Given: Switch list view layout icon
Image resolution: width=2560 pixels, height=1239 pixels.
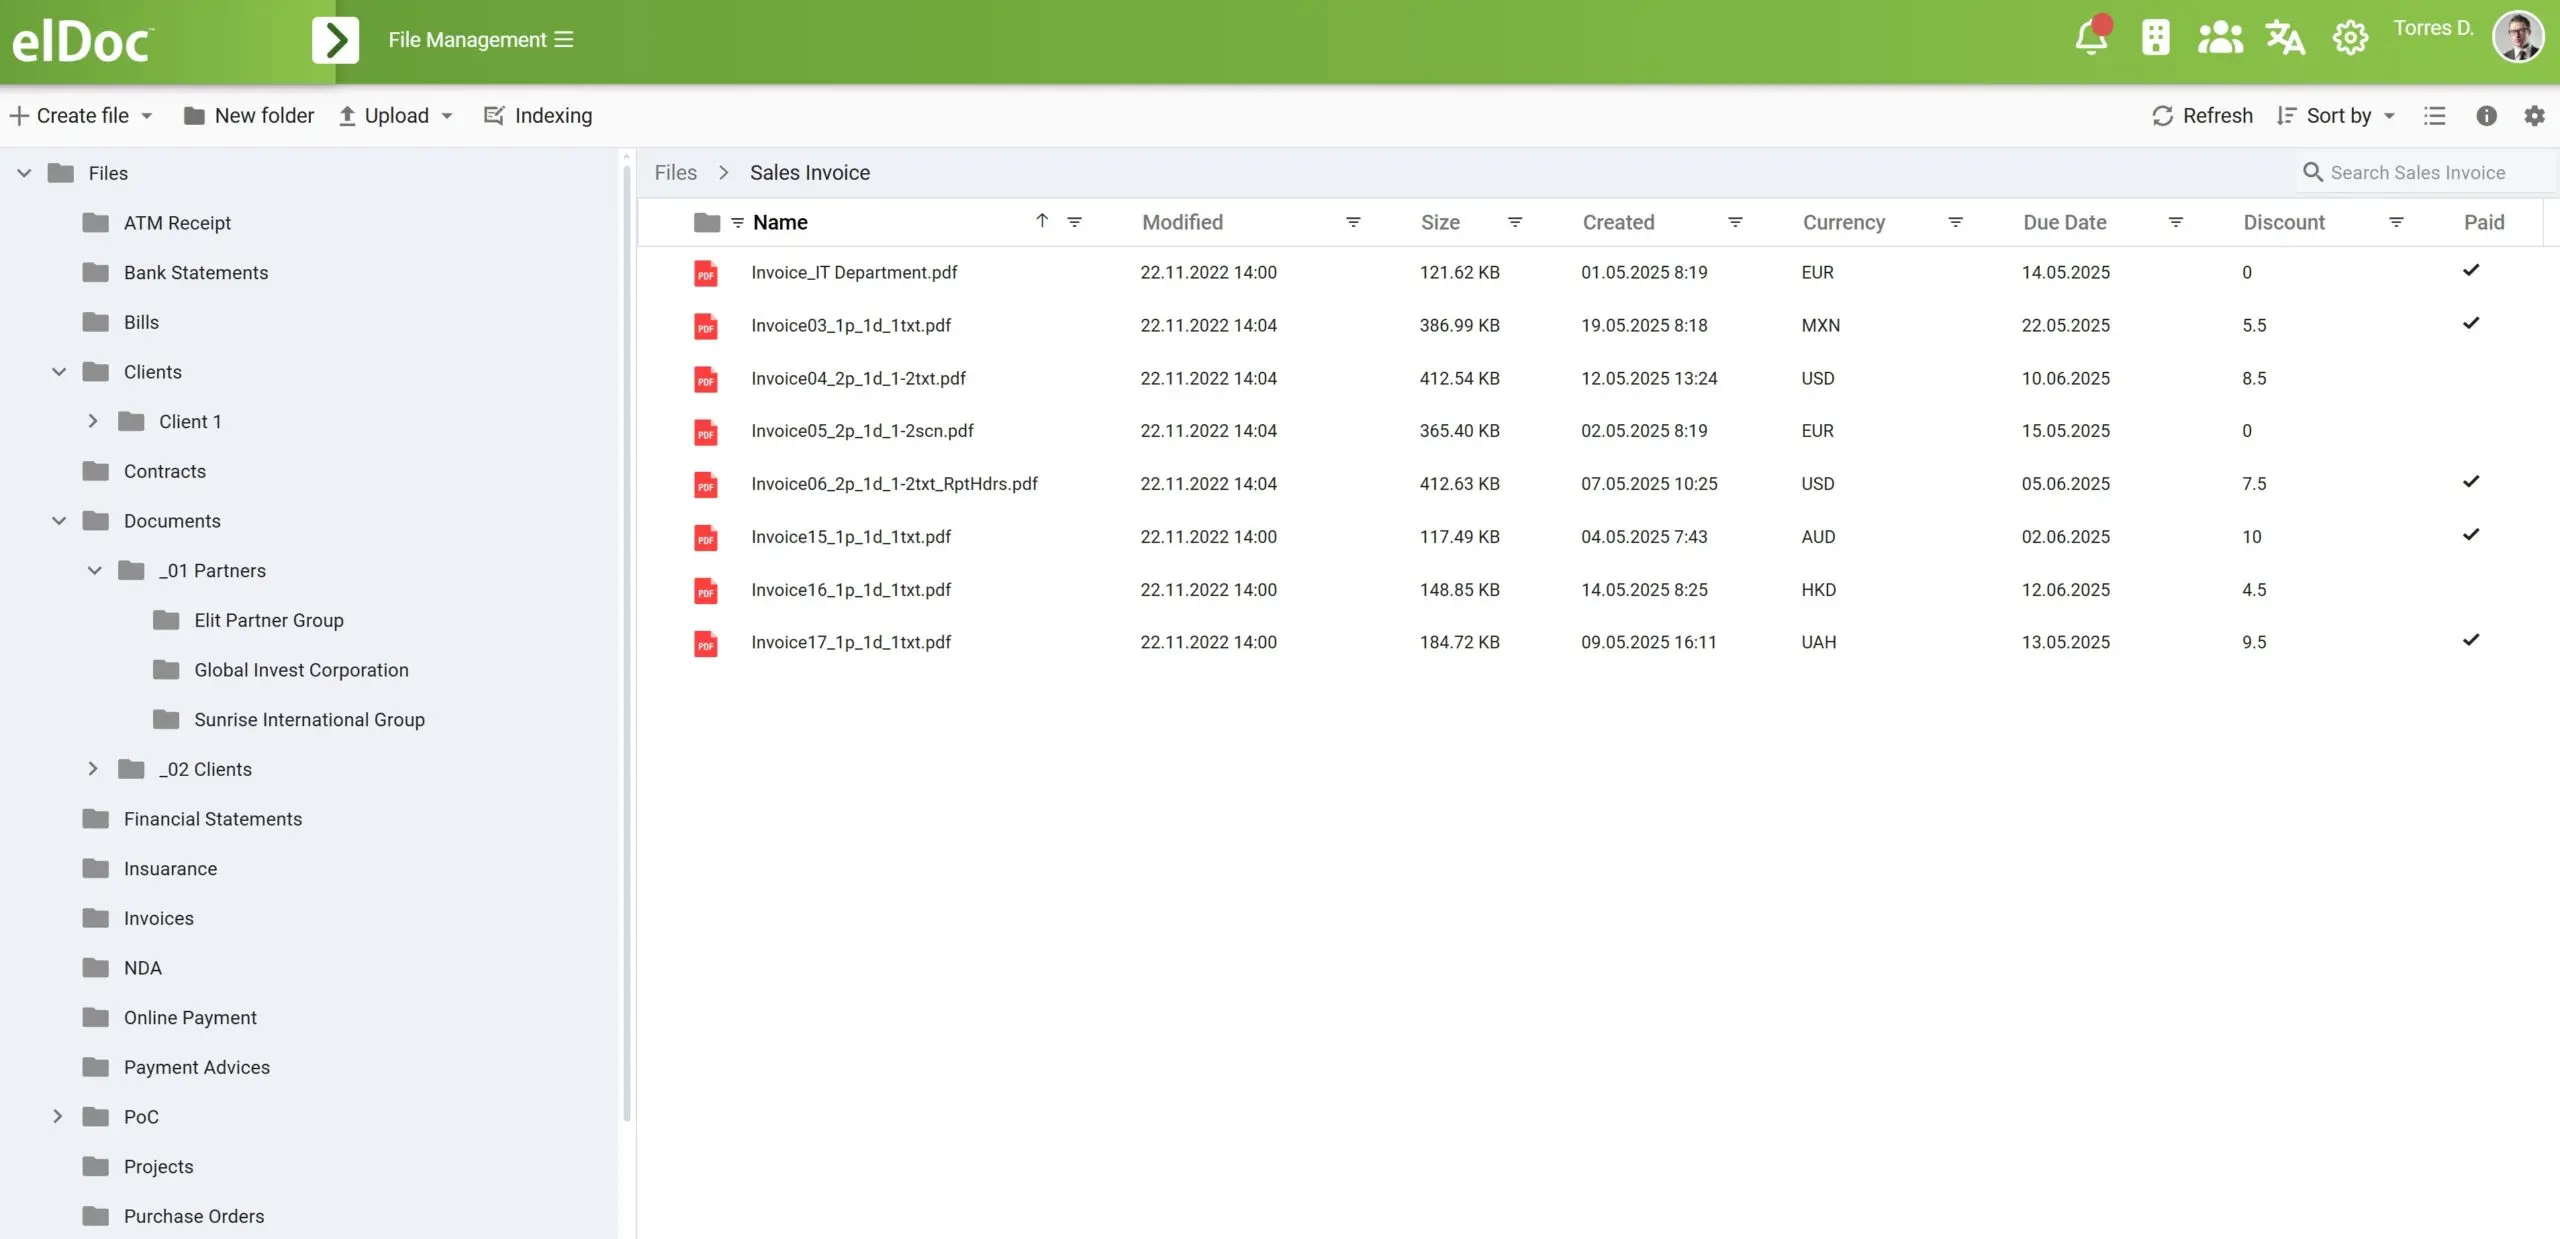Looking at the screenshot, I should pos(2434,116).
